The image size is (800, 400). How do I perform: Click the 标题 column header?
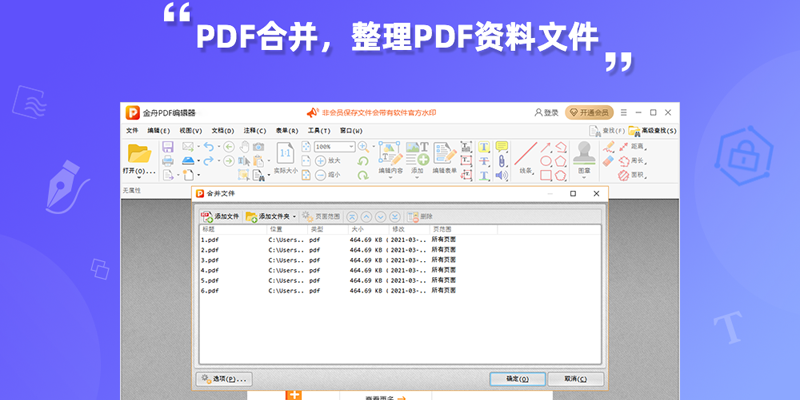[x=233, y=230]
